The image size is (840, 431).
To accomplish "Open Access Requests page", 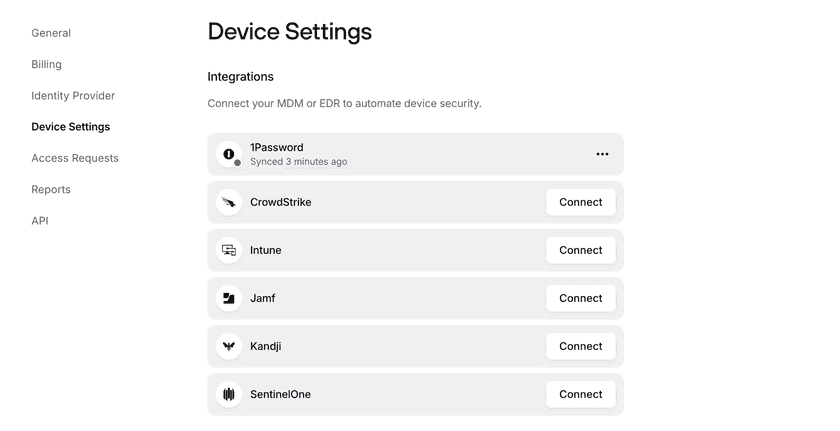I will (x=74, y=158).
